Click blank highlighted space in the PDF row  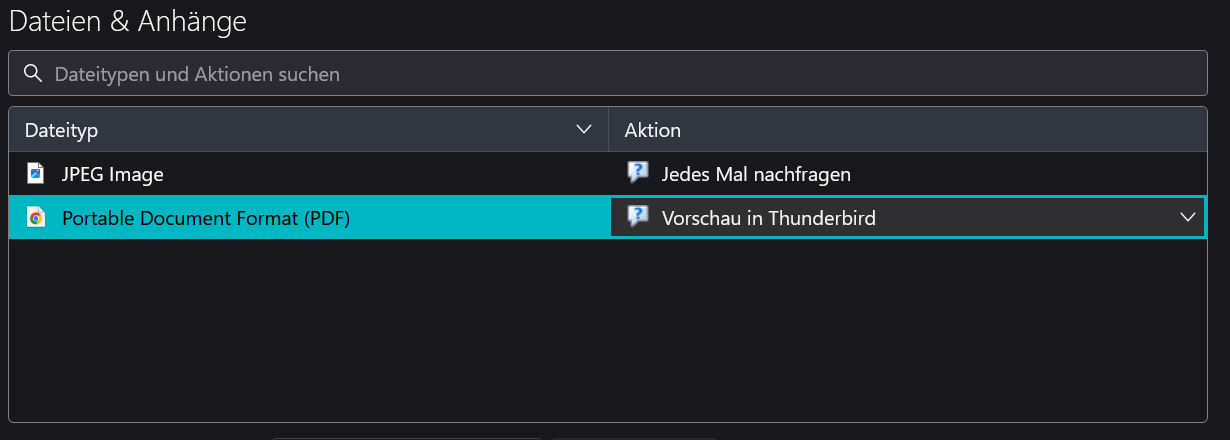[480, 217]
